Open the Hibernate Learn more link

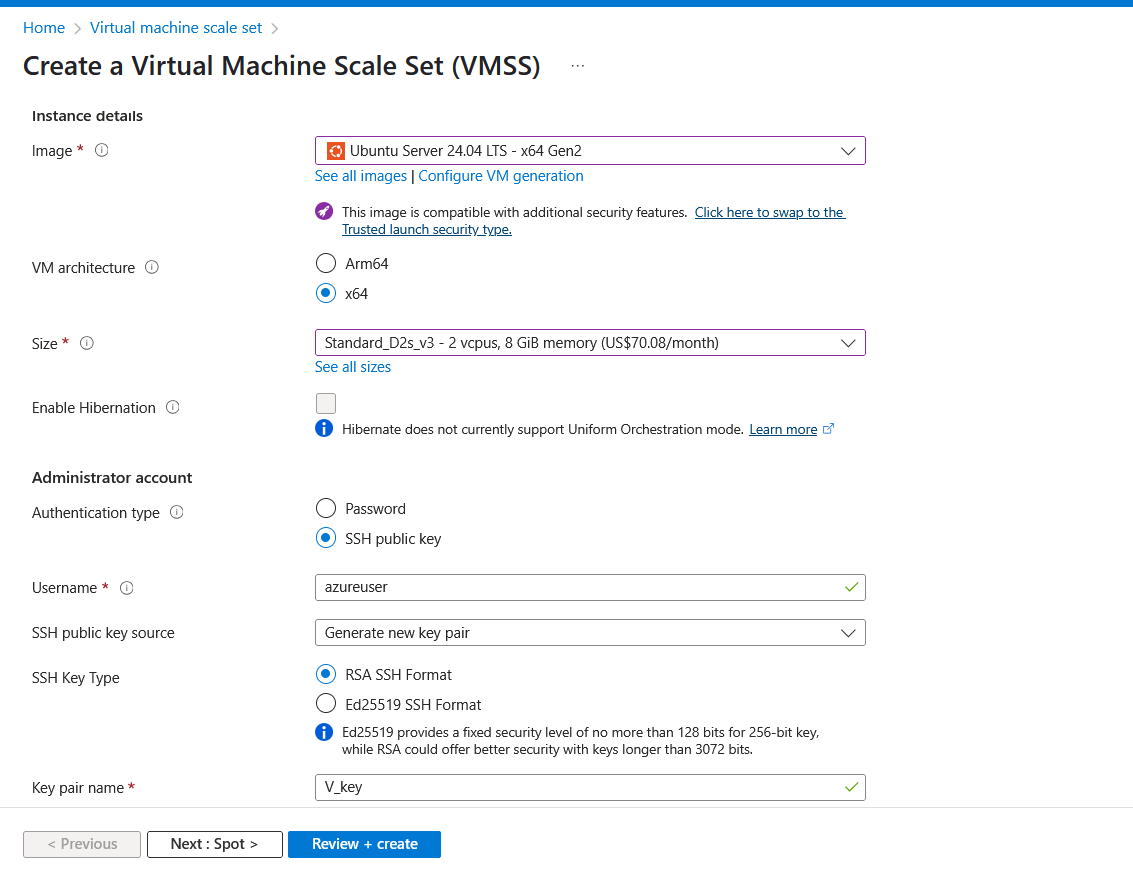783,429
